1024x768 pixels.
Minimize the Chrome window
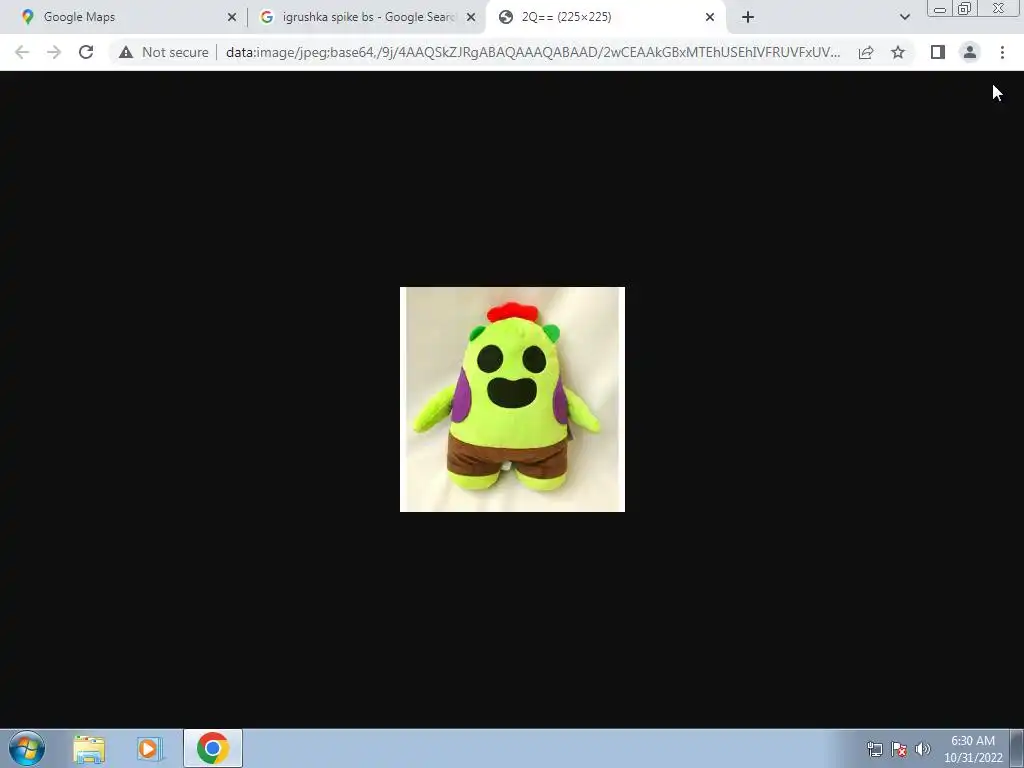point(940,8)
